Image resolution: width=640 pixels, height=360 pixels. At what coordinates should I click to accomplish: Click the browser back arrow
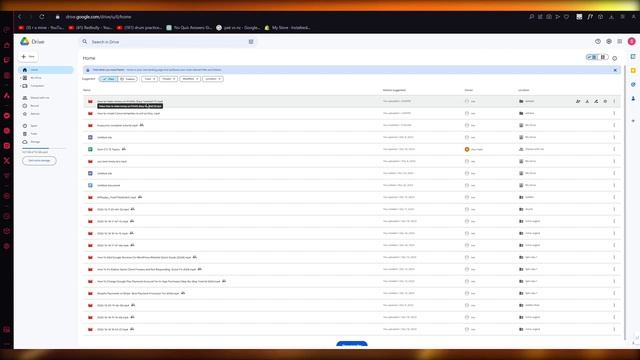pos(19,17)
